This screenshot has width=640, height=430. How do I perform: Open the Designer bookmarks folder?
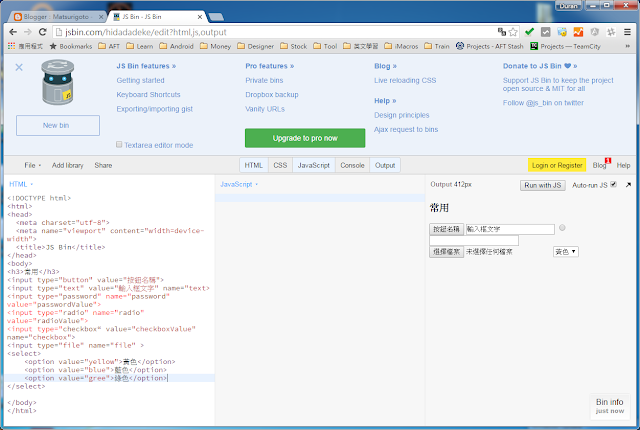click(256, 46)
